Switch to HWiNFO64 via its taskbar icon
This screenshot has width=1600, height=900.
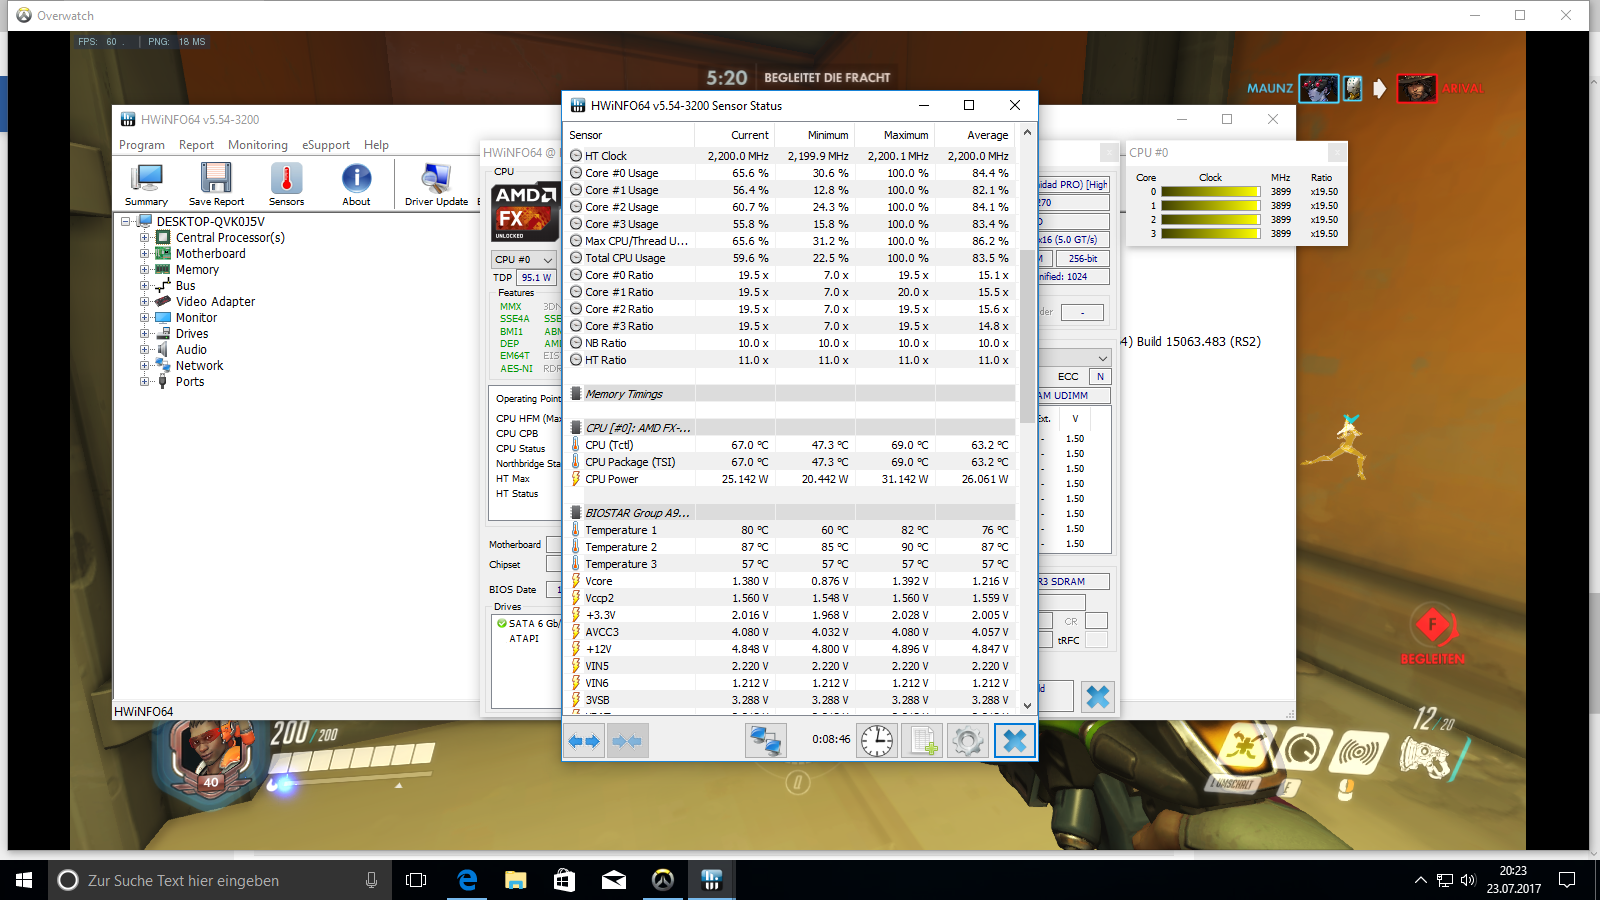pos(712,880)
